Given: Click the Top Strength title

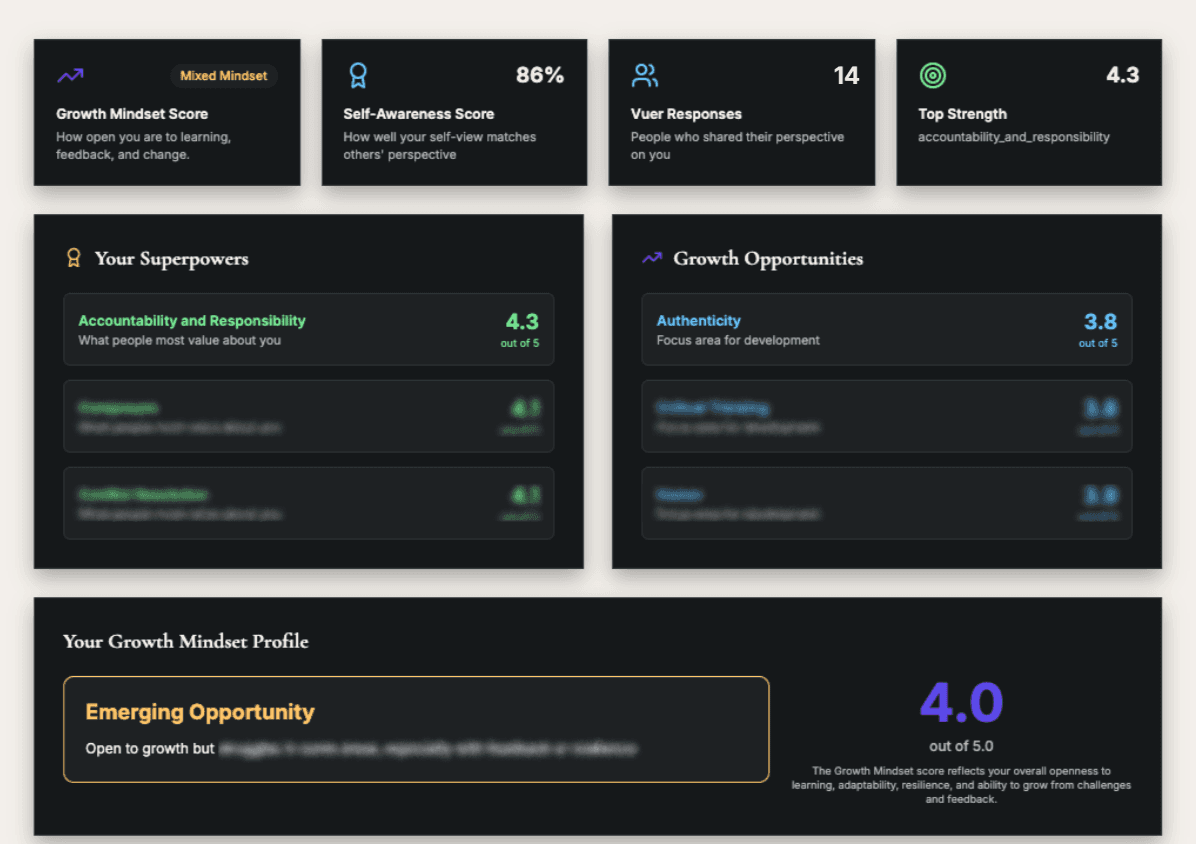Looking at the screenshot, I should click(963, 114).
